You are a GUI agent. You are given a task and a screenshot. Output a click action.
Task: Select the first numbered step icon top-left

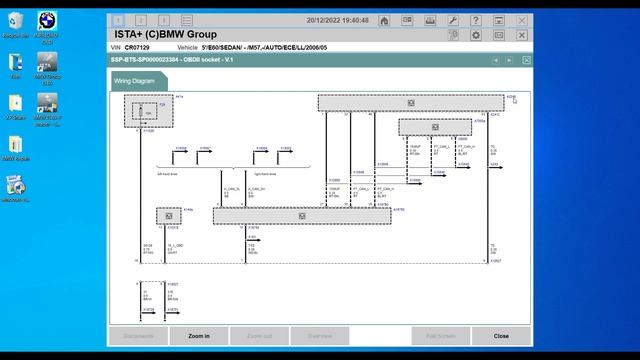pyautogui.click(x=118, y=20)
